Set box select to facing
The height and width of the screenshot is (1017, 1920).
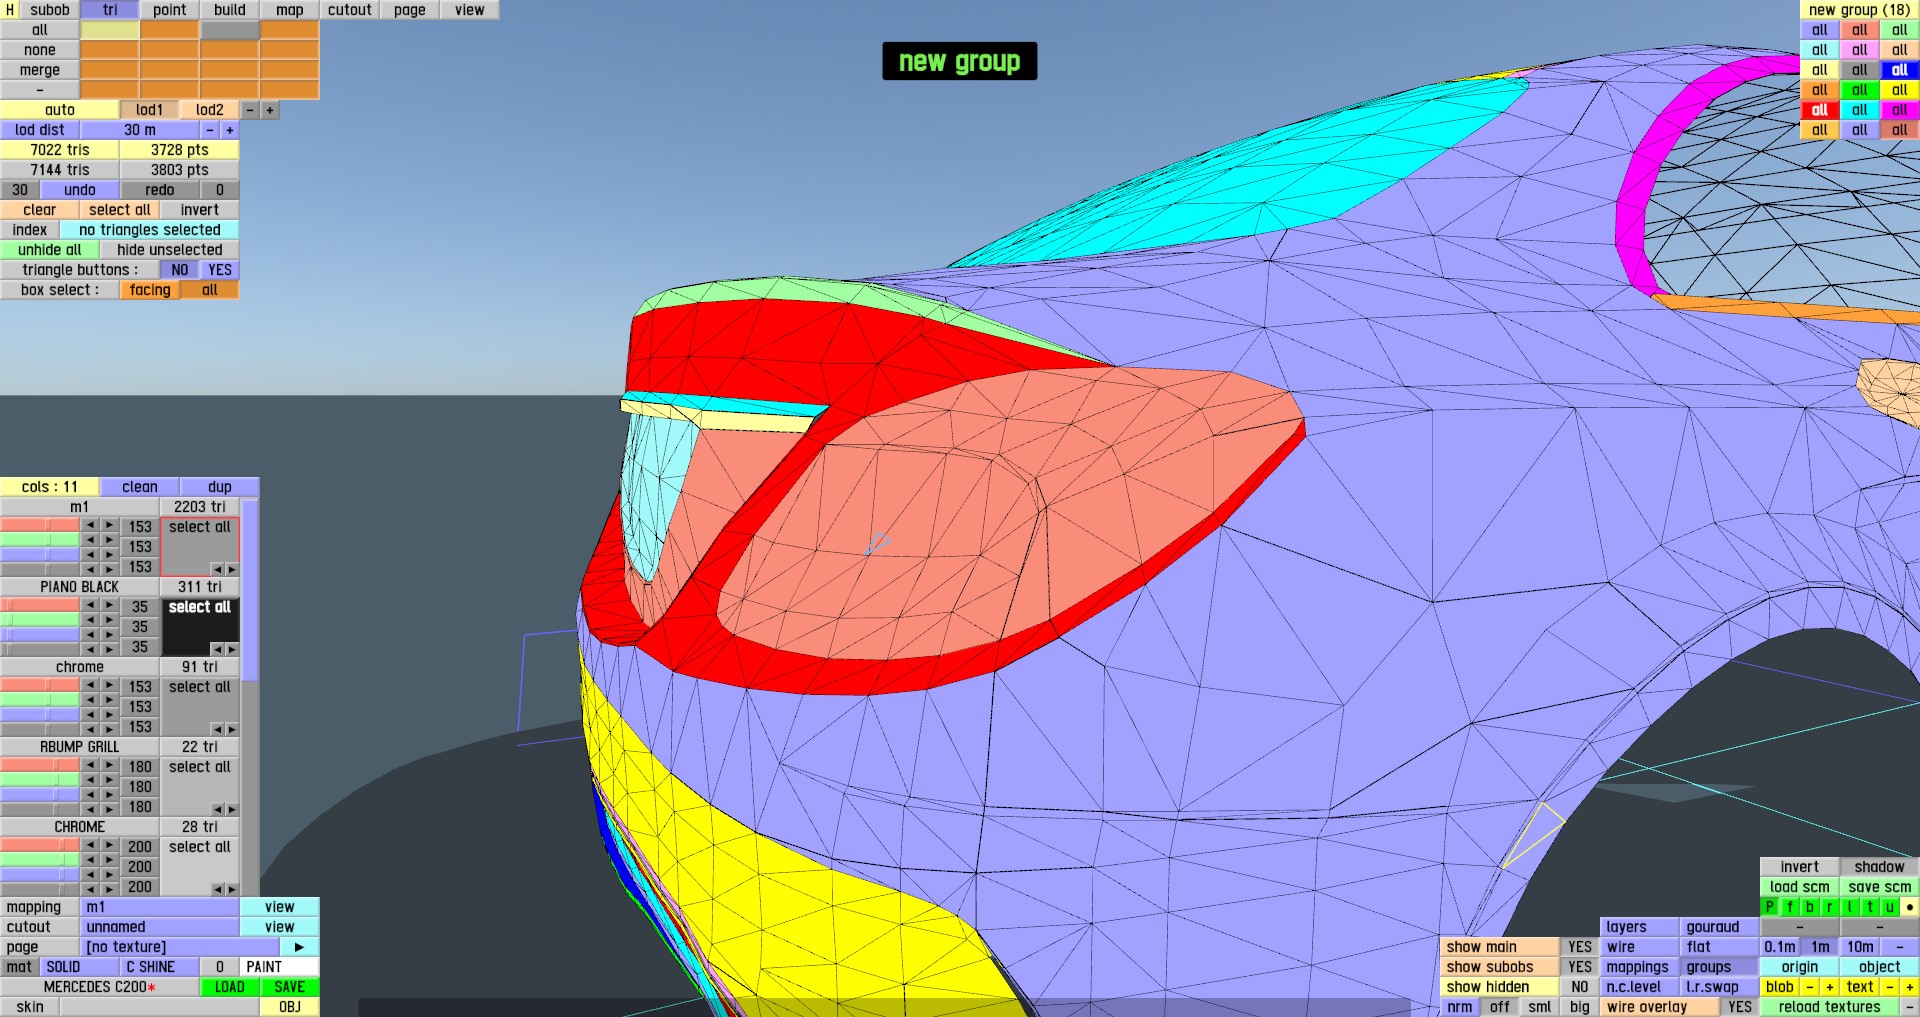coord(150,290)
